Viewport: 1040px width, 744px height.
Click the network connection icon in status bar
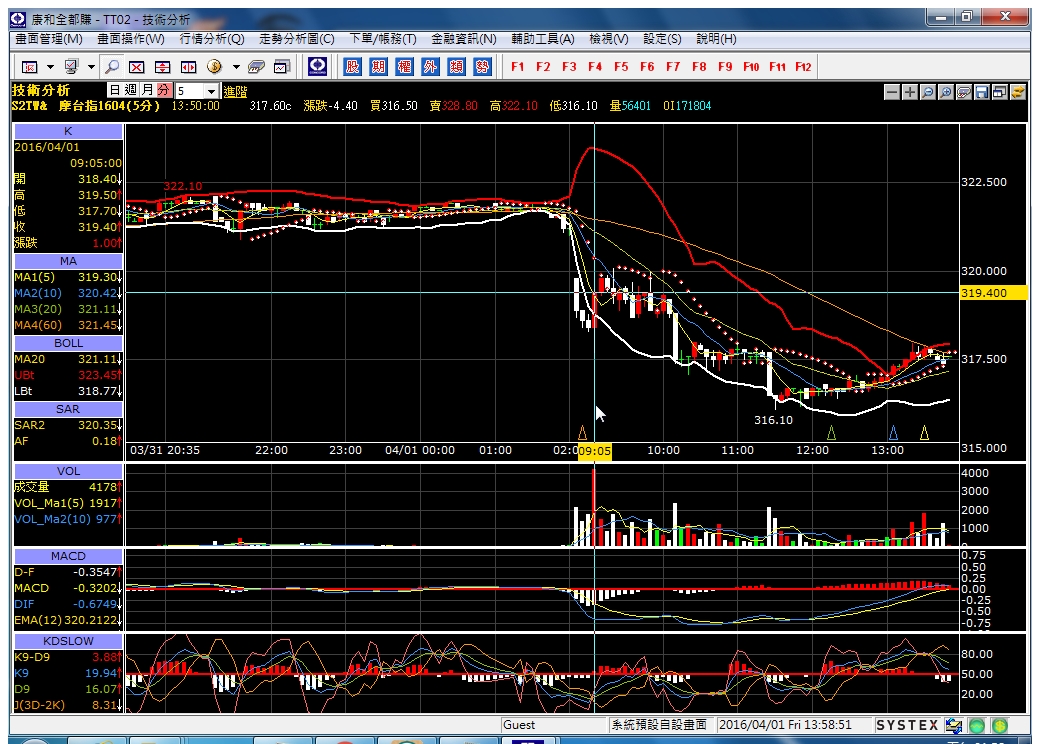coord(954,725)
